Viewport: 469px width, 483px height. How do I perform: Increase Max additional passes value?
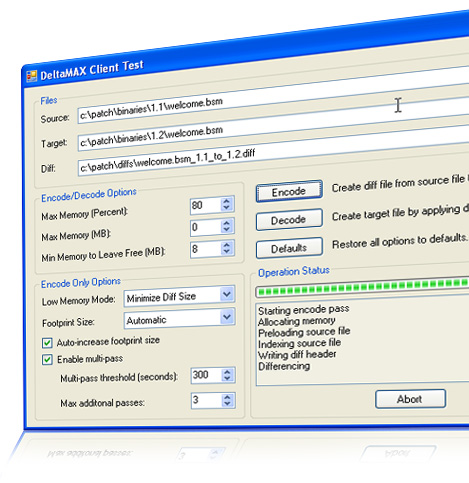tap(227, 397)
